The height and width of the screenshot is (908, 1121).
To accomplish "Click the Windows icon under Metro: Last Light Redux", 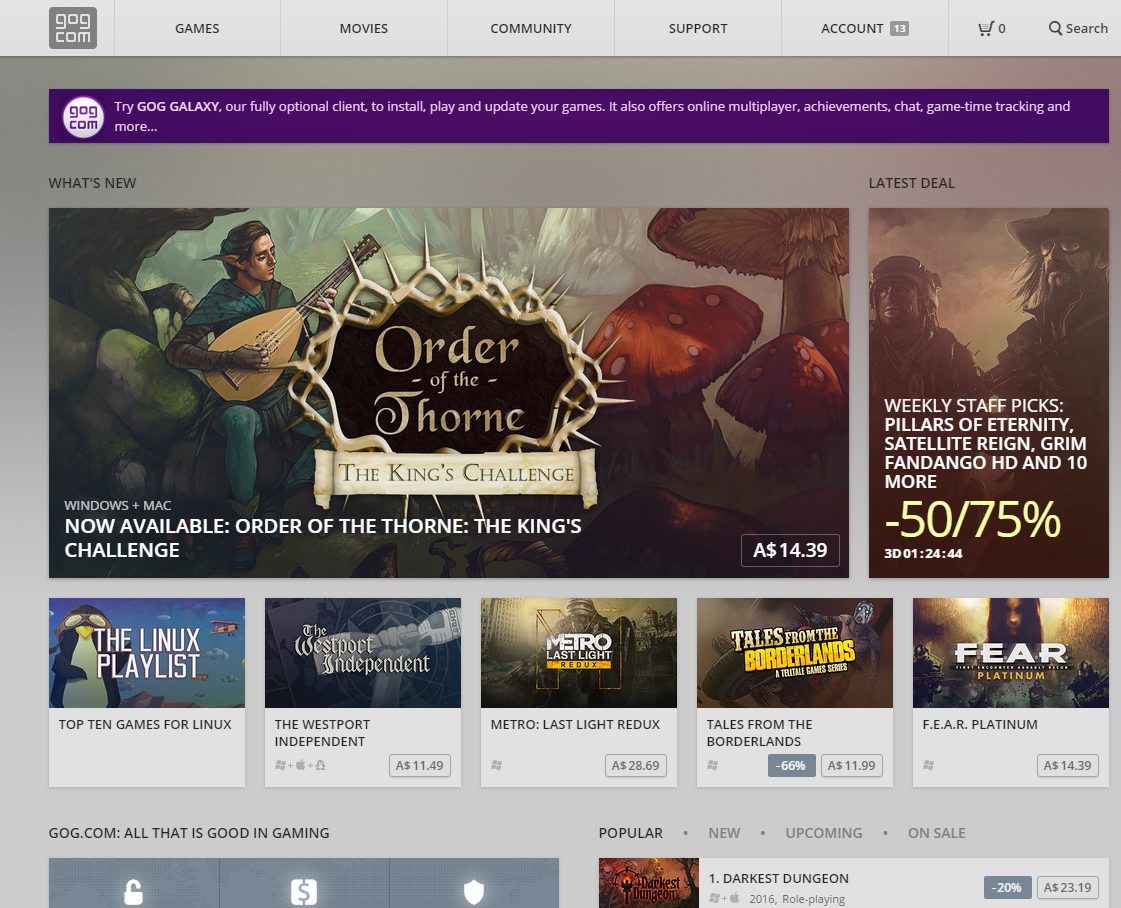I will point(497,765).
